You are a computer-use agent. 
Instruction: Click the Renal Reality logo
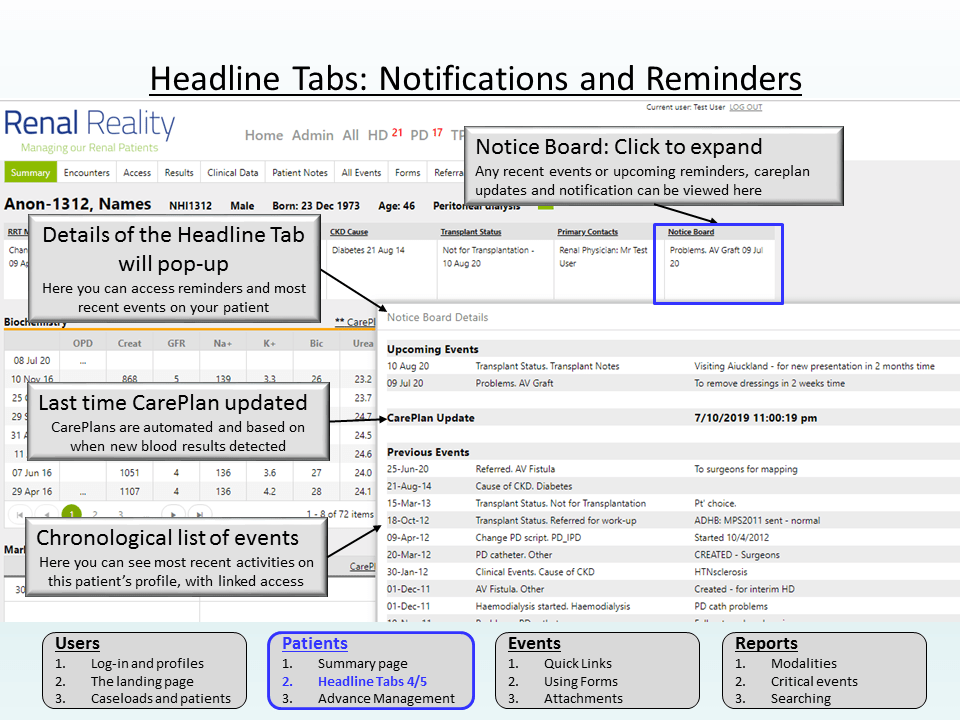[x=90, y=131]
